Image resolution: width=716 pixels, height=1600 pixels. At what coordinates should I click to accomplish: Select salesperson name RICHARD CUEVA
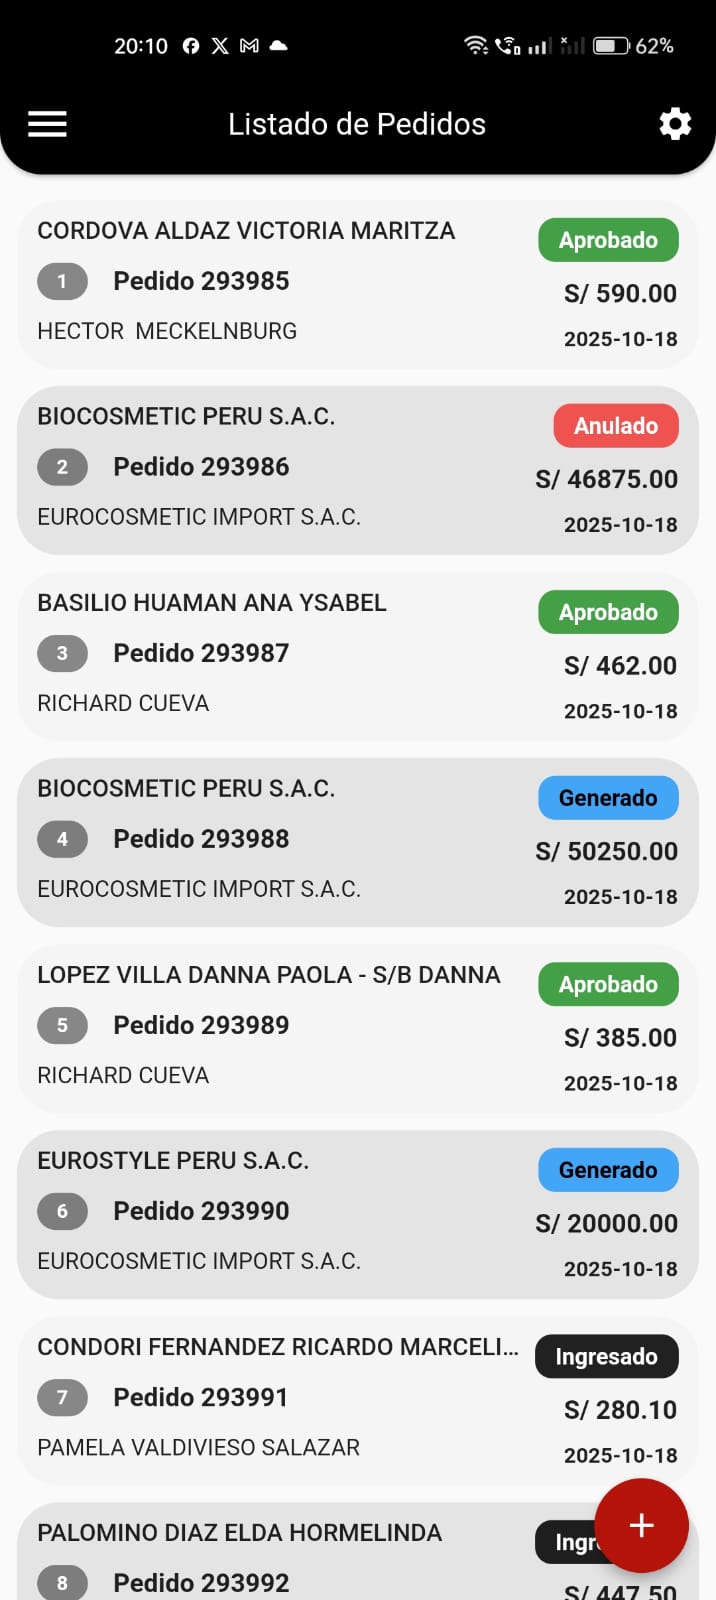[x=123, y=703]
